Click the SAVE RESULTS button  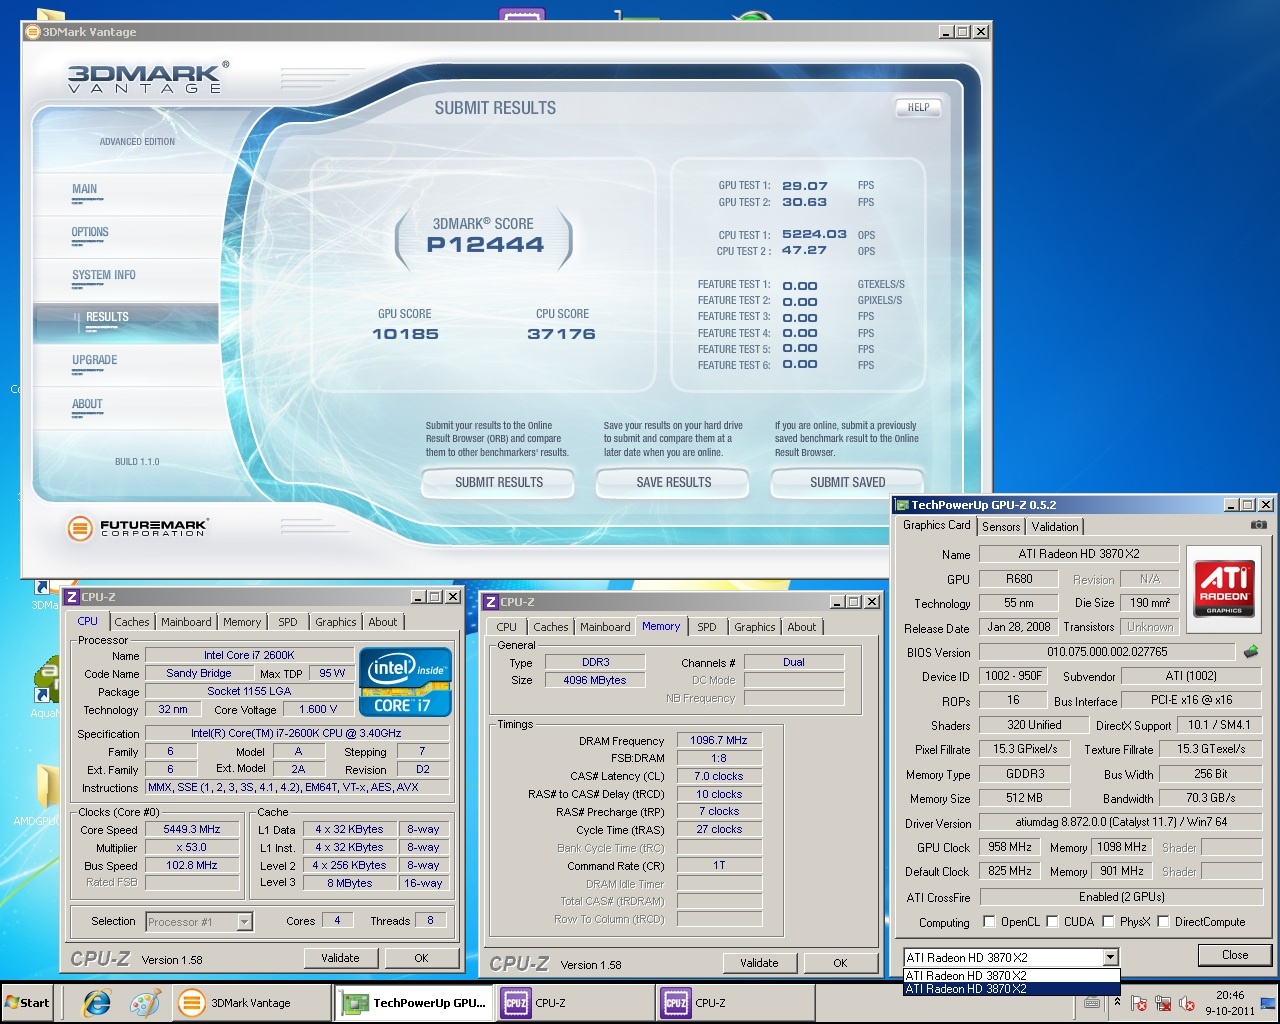[673, 482]
